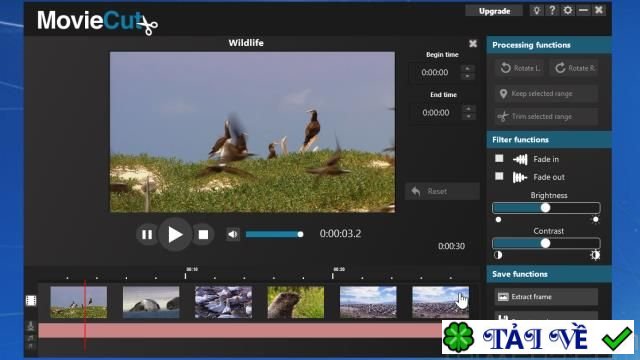Minimize the MovieCut window
This screenshot has height=360, width=640.
(x=583, y=11)
